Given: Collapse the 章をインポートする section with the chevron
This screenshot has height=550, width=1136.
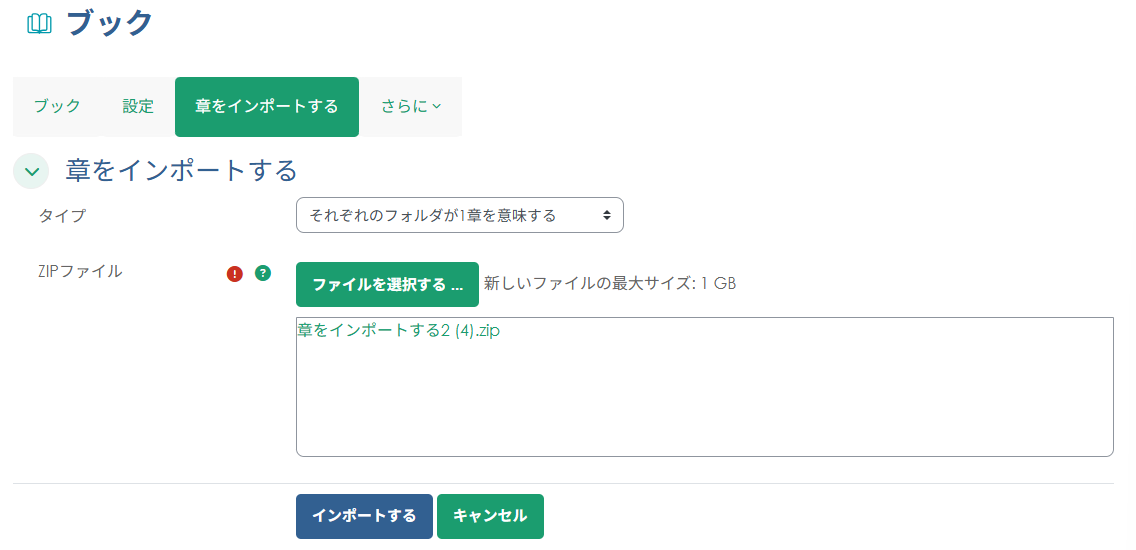Looking at the screenshot, I should click(x=31, y=171).
